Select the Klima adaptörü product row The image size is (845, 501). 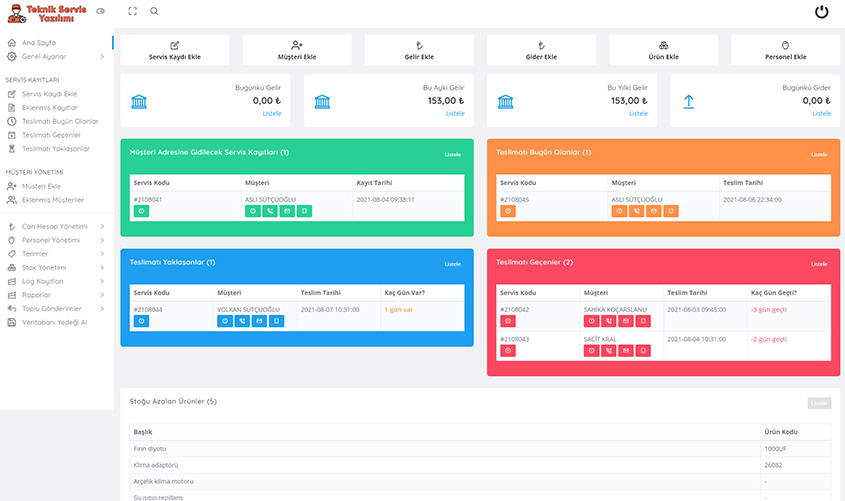[480, 465]
